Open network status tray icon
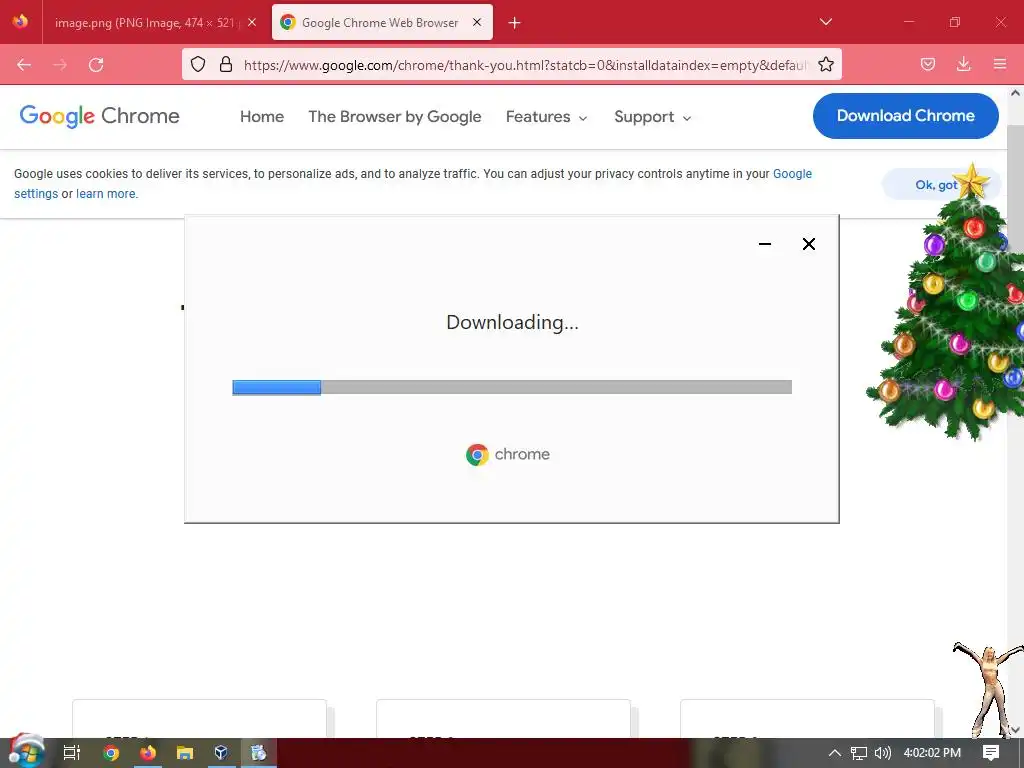The width and height of the screenshot is (1024, 768). (x=858, y=753)
